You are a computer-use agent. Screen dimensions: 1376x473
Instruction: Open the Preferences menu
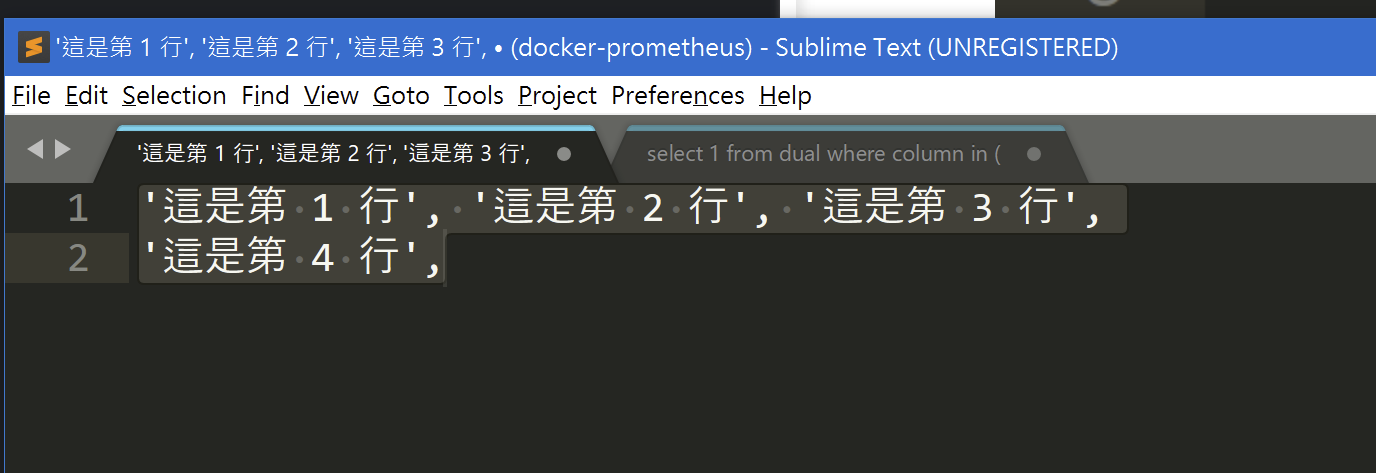(678, 96)
